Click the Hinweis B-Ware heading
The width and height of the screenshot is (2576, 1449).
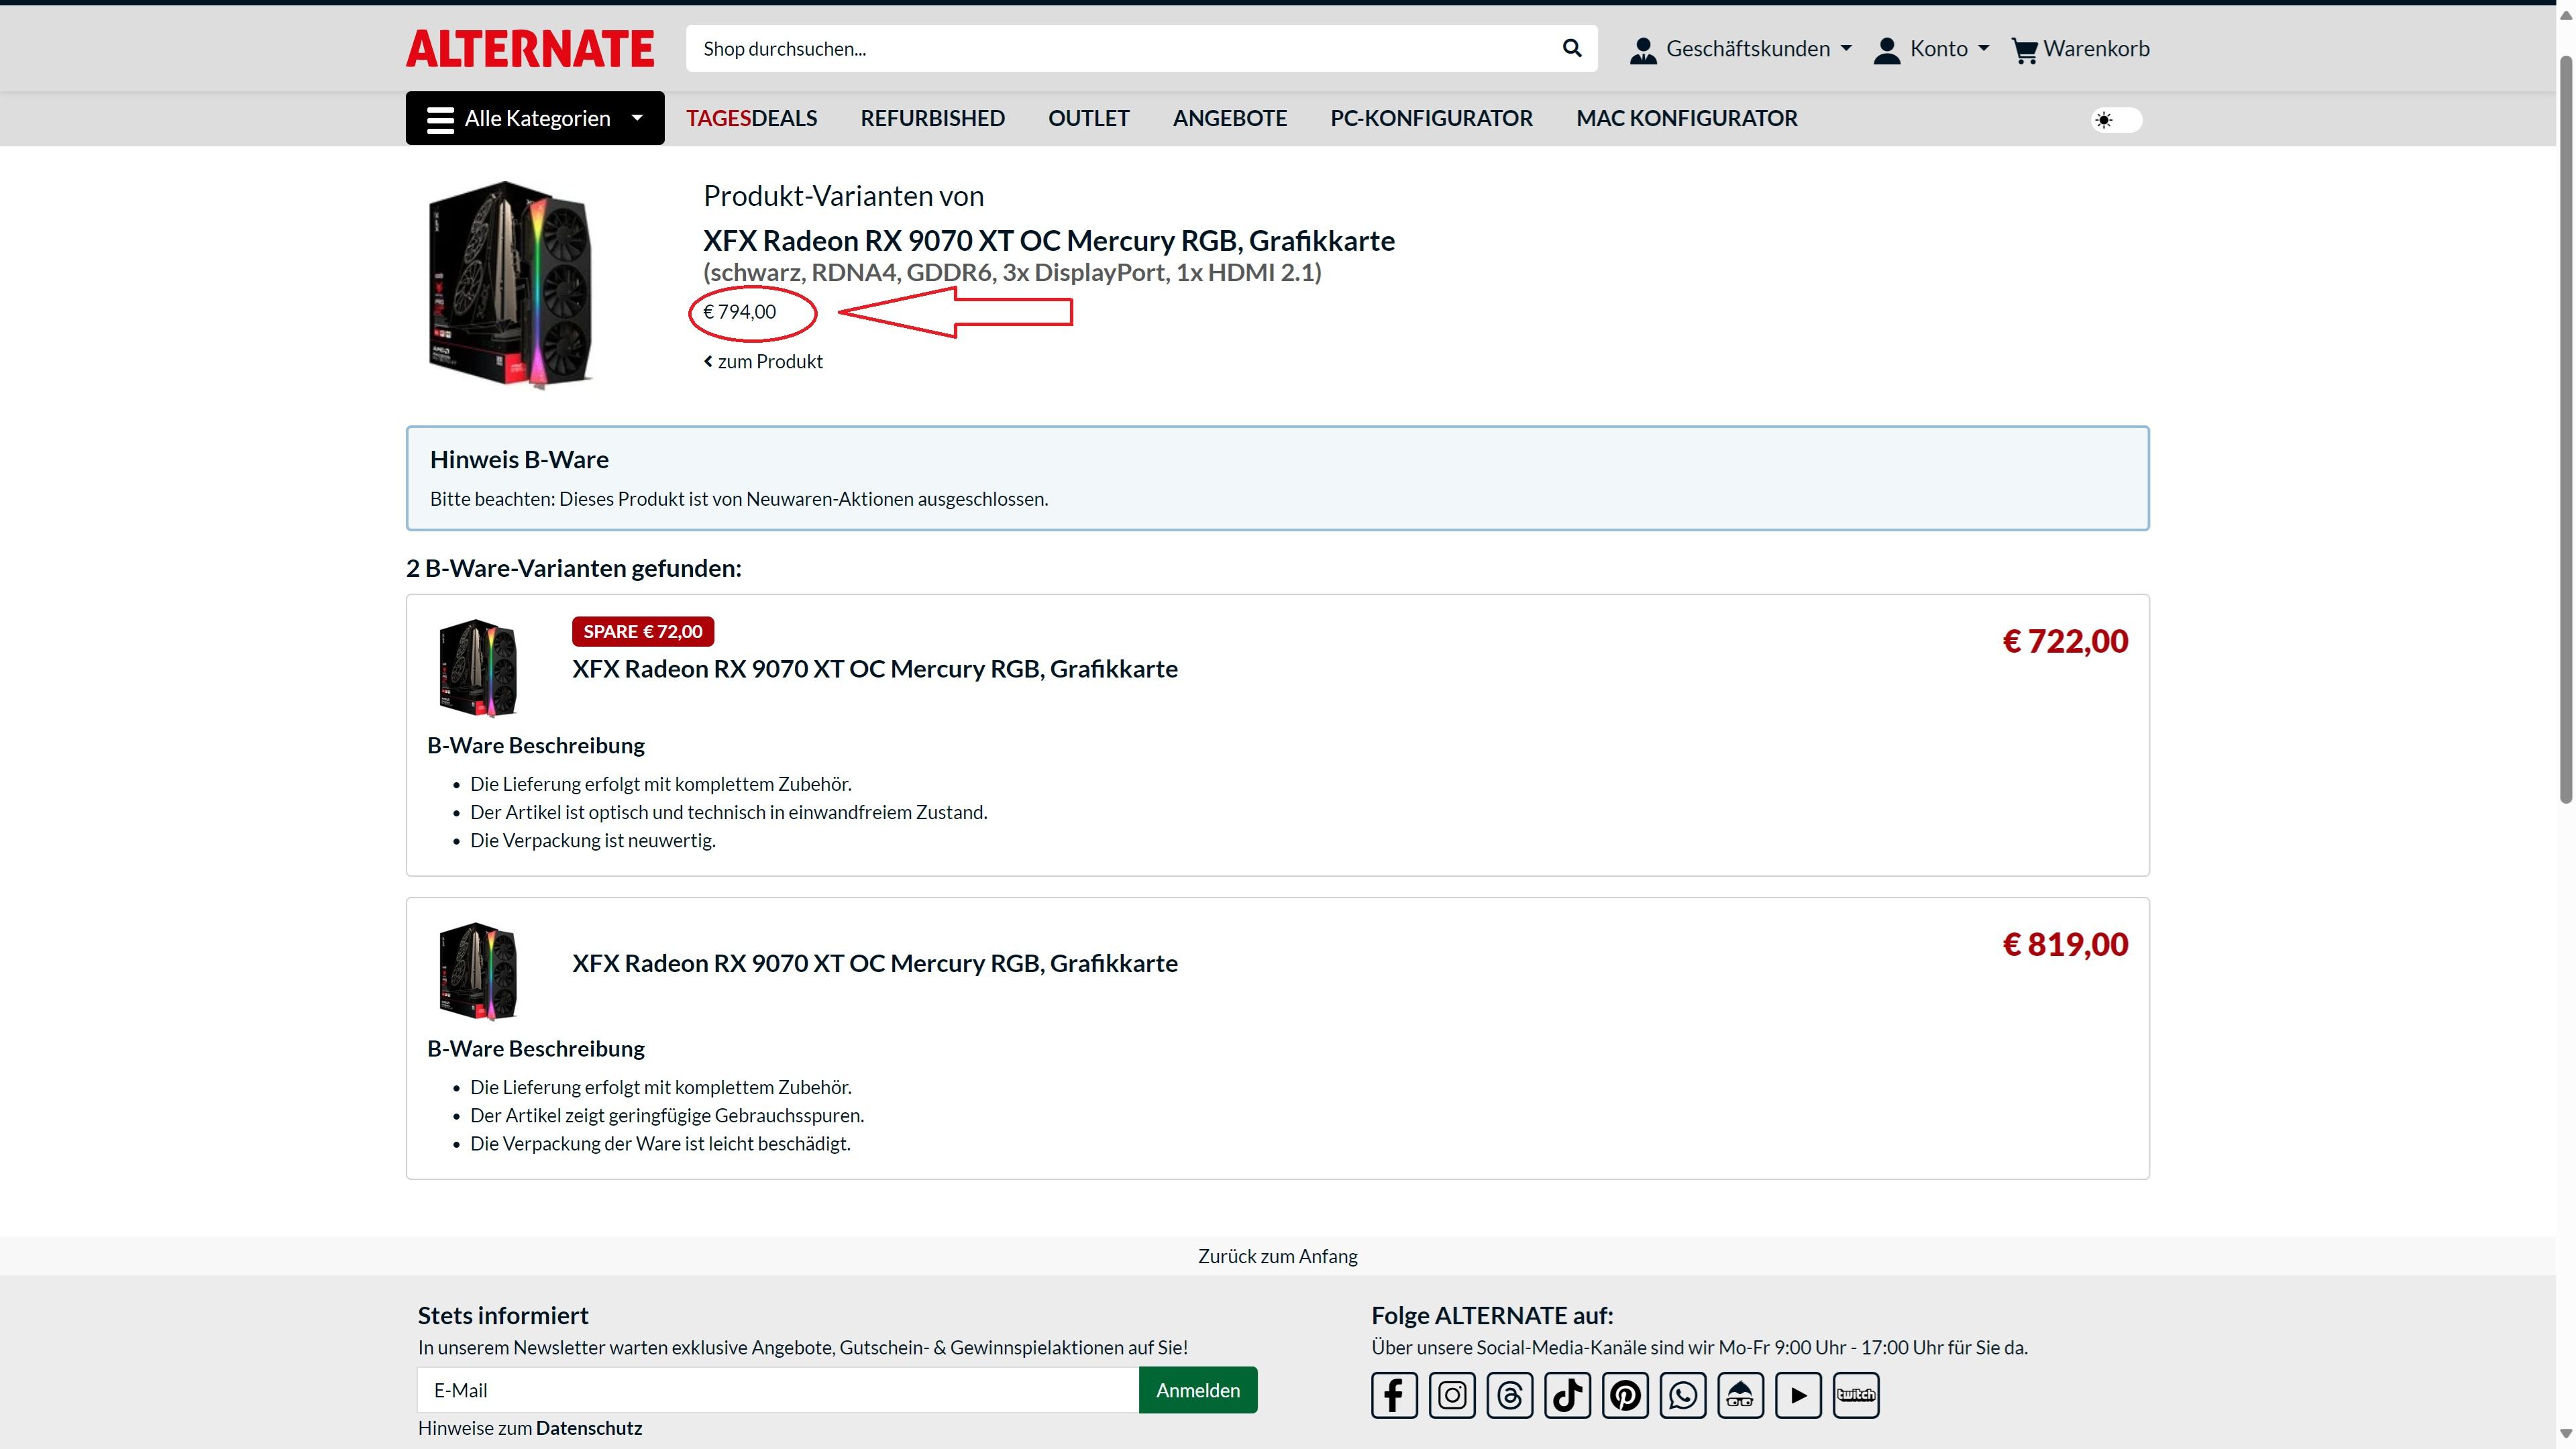[519, 459]
